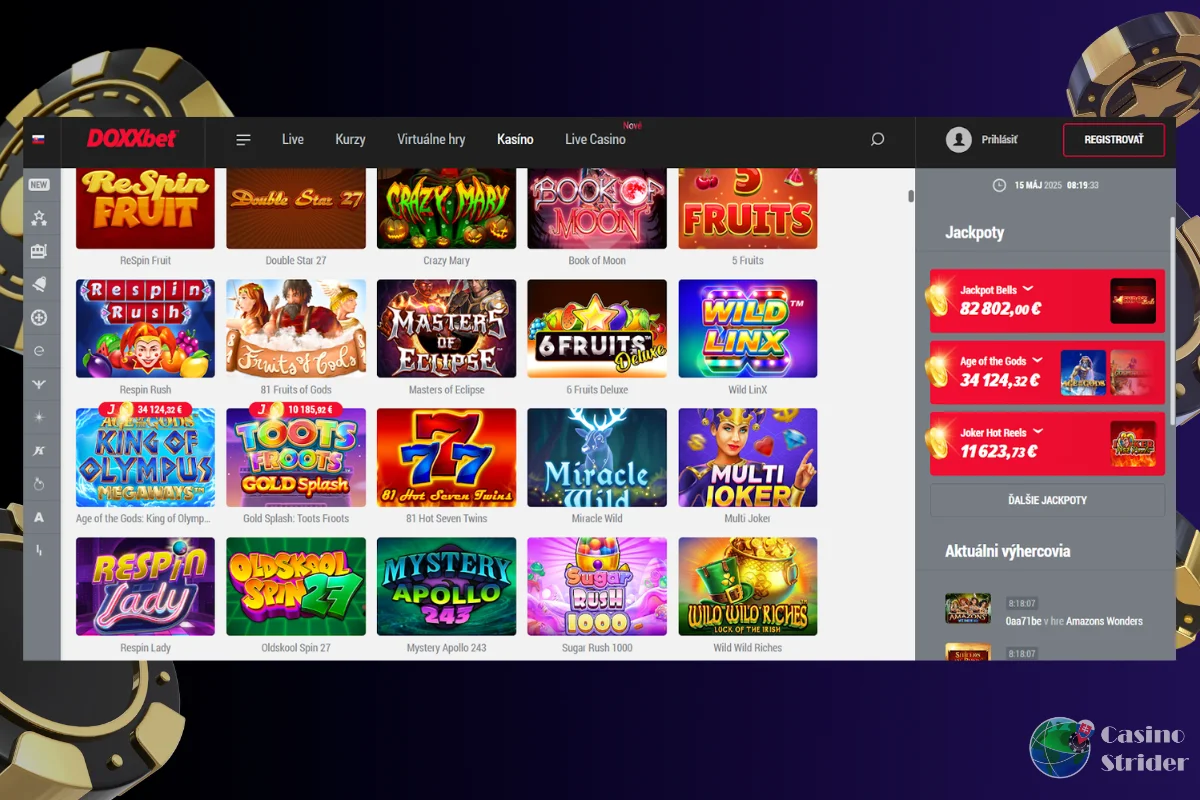This screenshot has width=1200, height=800.
Task: Expand the Joker Hot Reels jackpot
Action: coord(1038,432)
